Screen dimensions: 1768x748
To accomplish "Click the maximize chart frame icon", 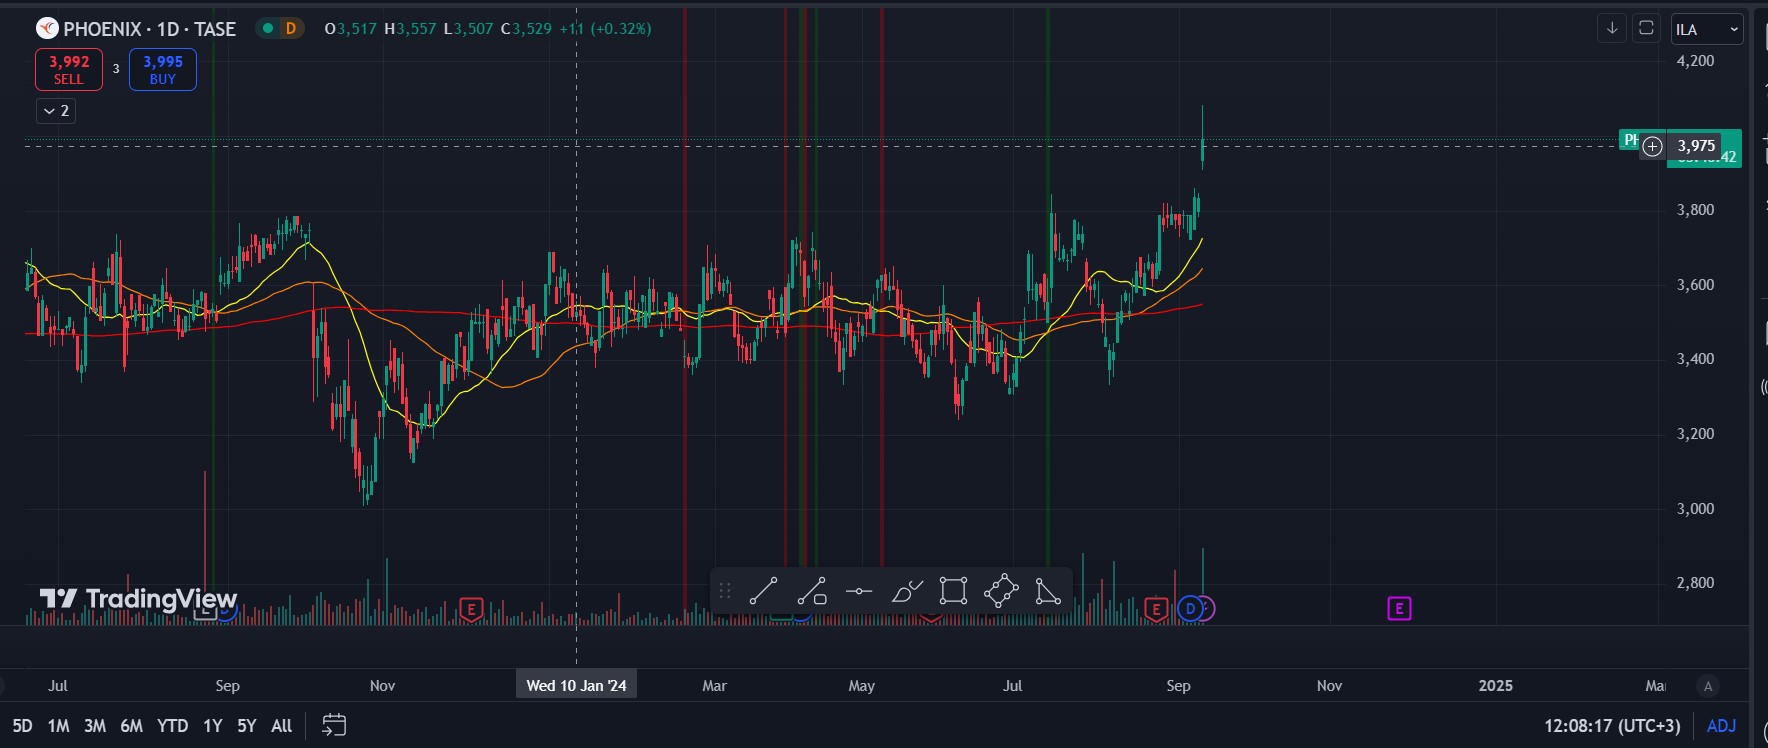I will click(1646, 28).
